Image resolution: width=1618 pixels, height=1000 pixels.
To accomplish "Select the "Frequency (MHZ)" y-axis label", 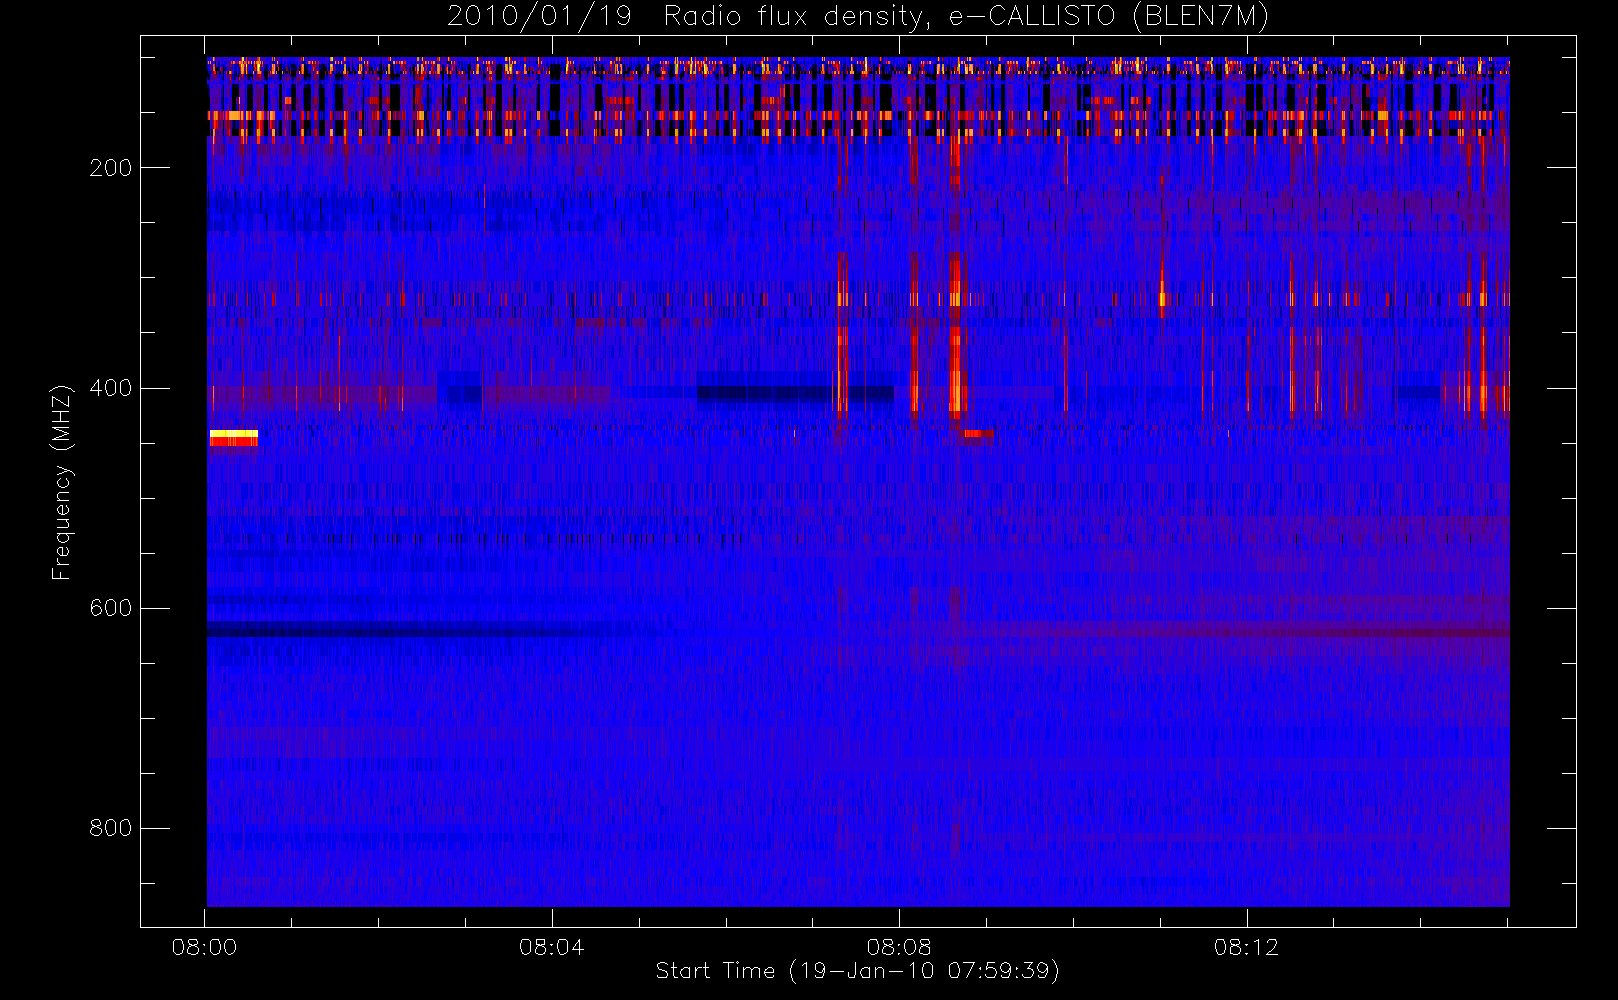I will (x=62, y=482).
